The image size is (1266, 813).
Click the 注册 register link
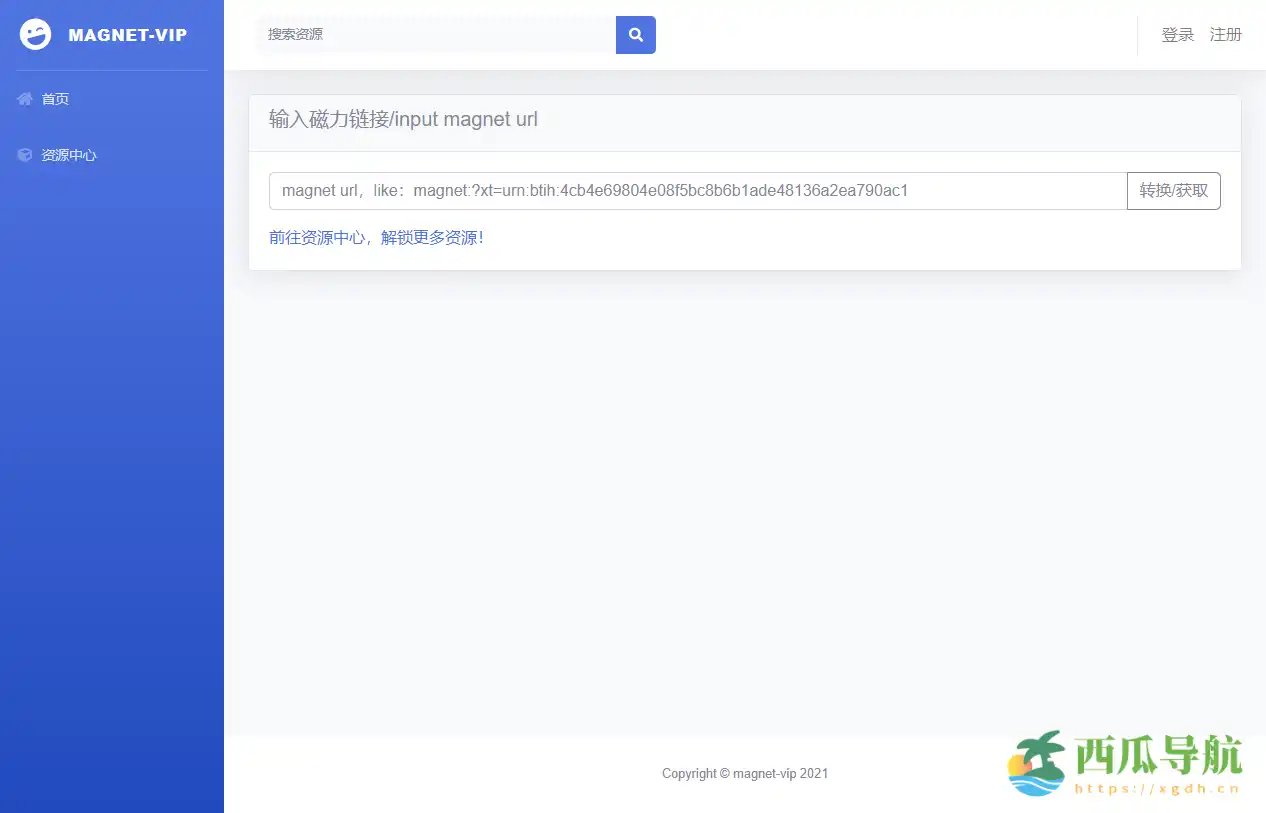tap(1225, 35)
